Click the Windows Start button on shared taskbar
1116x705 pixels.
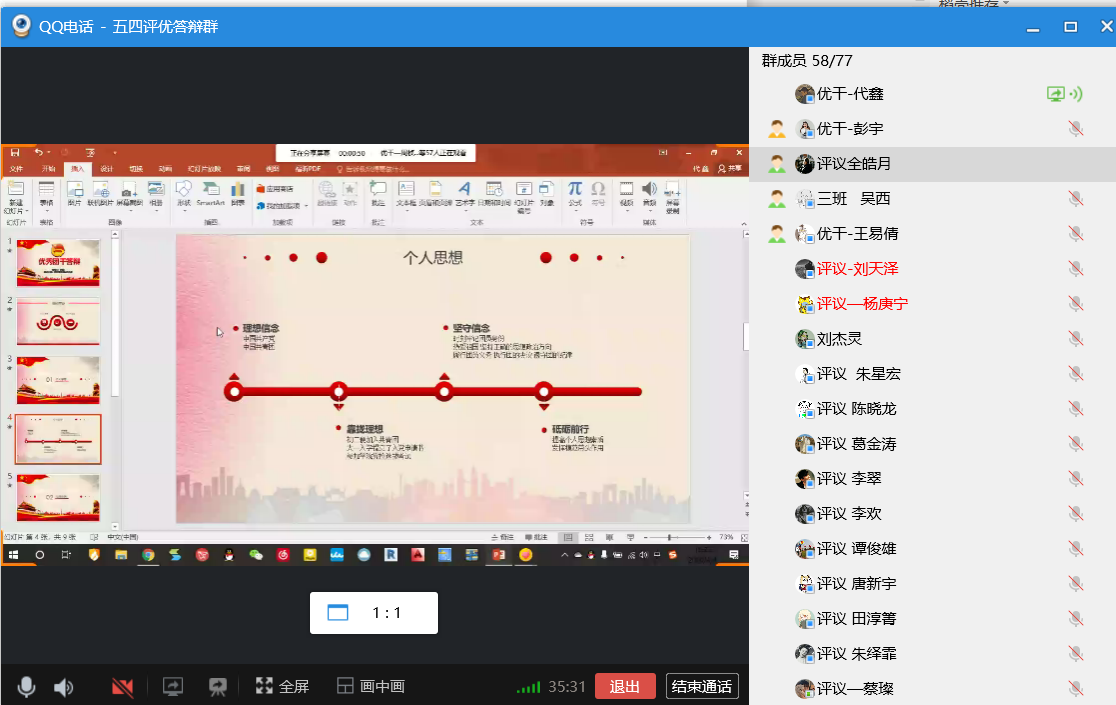tap(13, 555)
